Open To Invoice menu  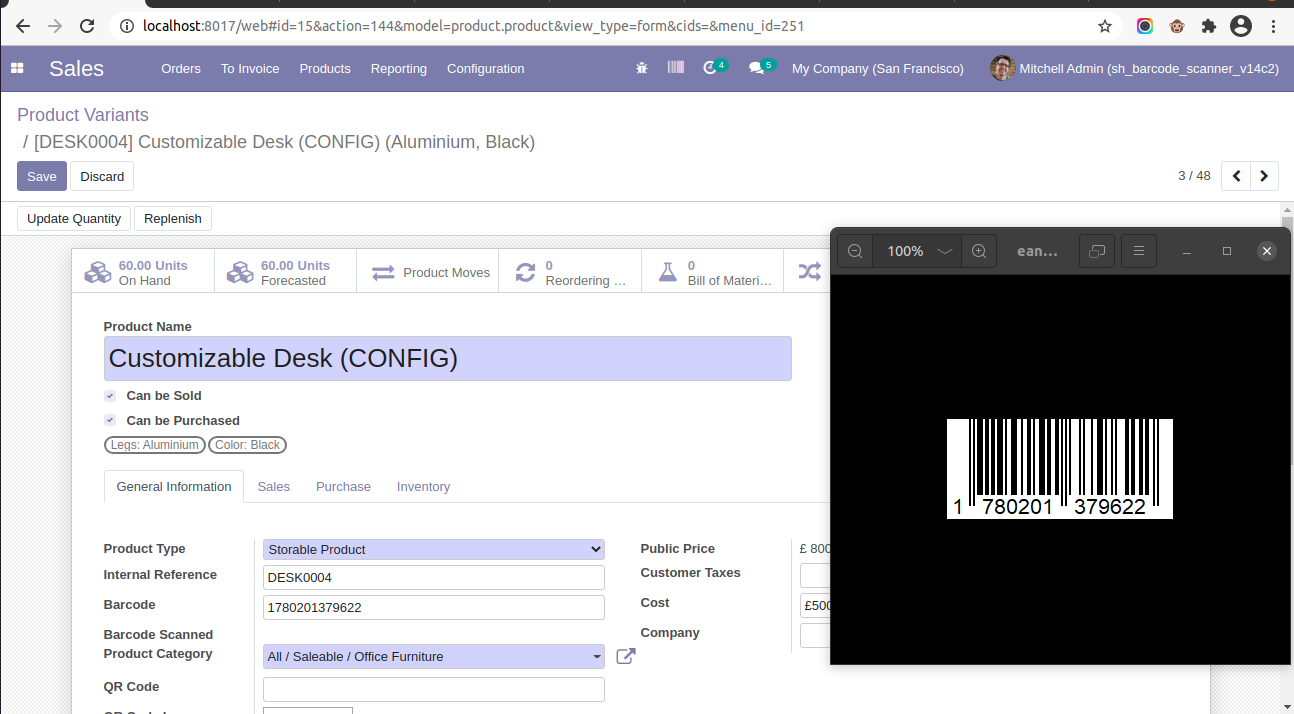click(250, 68)
